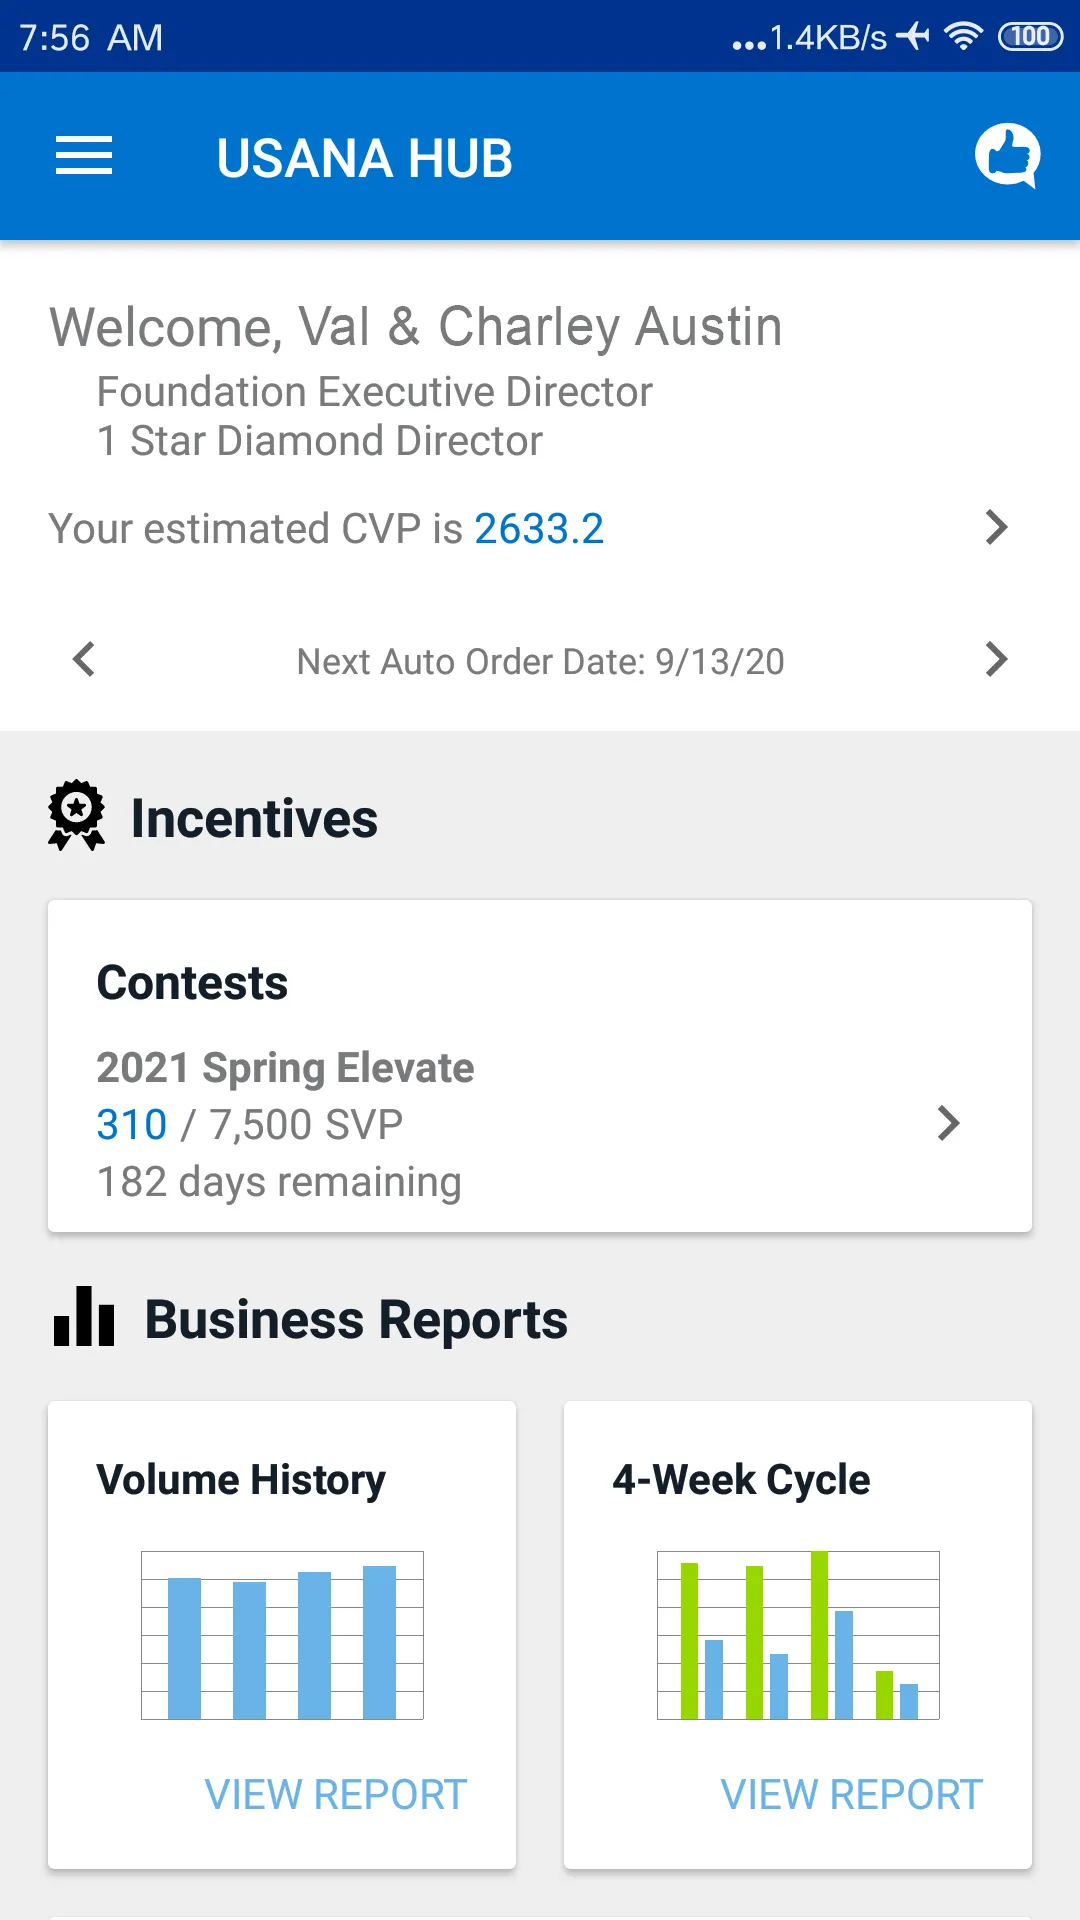Tap the thumbs-up feedback icon
The width and height of the screenshot is (1080, 1920).
click(1007, 155)
